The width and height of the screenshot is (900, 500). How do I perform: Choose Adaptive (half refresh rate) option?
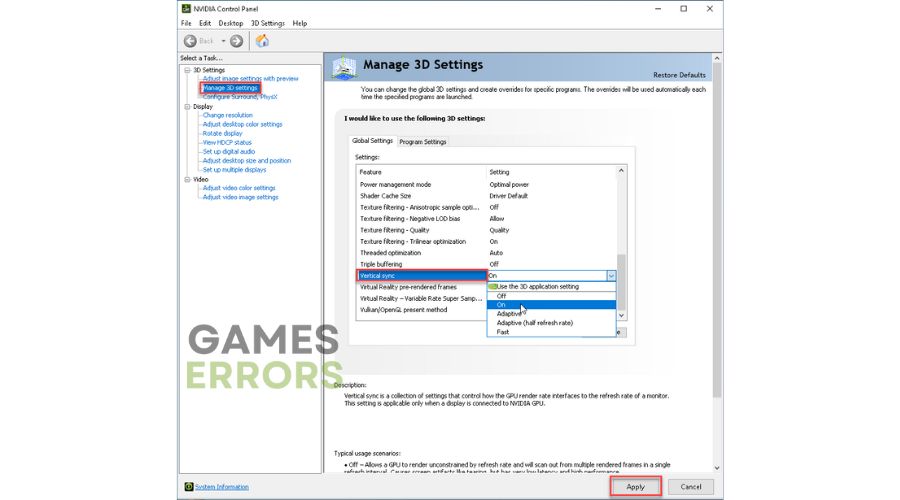click(x=551, y=323)
